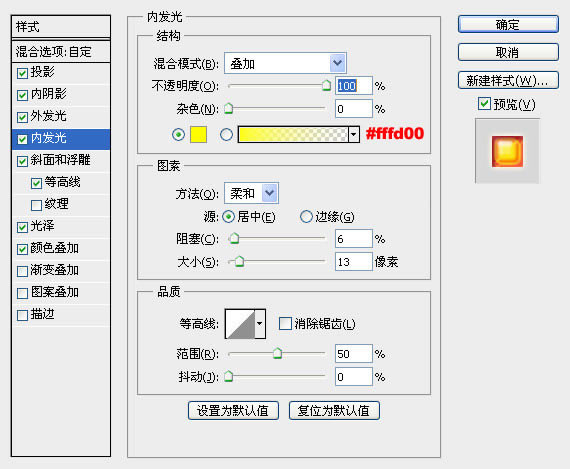Open the 斜面和浮雕 bevel settings

tap(60, 160)
